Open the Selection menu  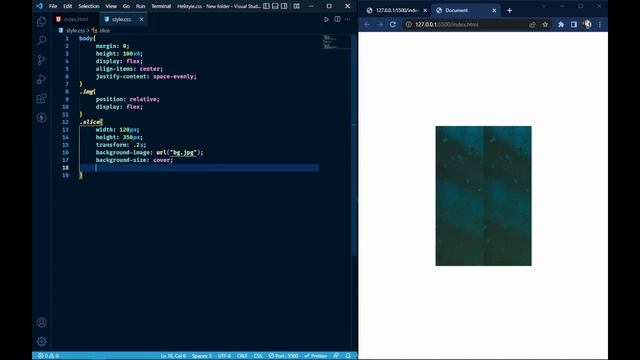pos(89,6)
